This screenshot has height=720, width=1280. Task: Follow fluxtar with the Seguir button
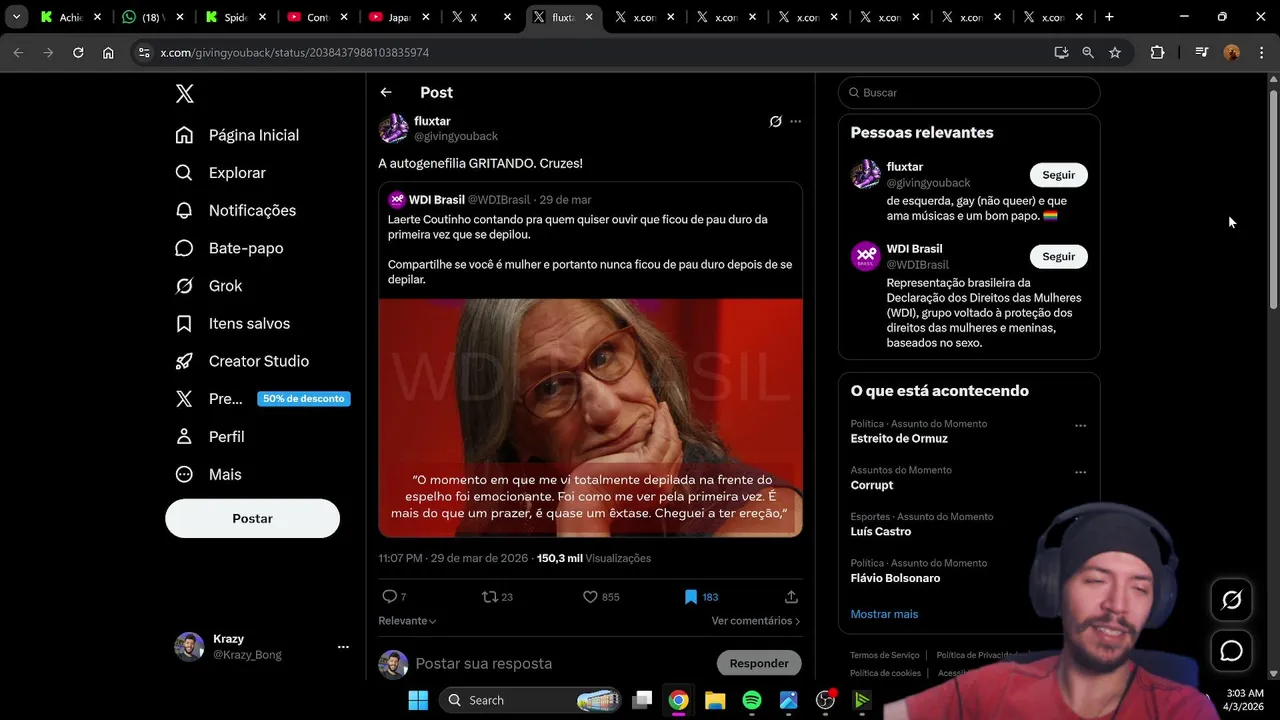click(x=1059, y=175)
